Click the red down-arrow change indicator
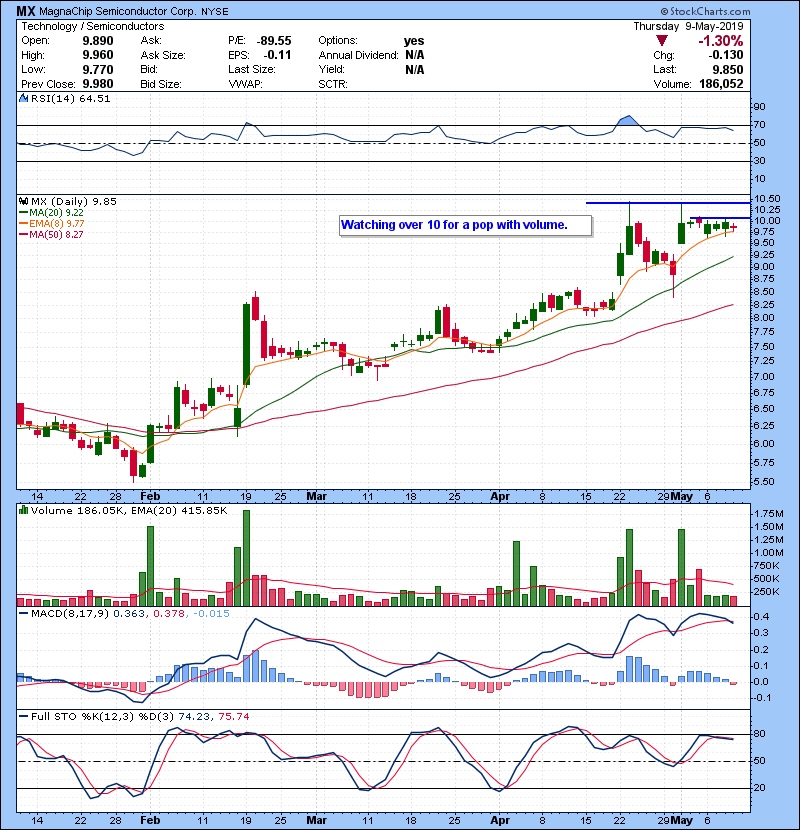 661,41
